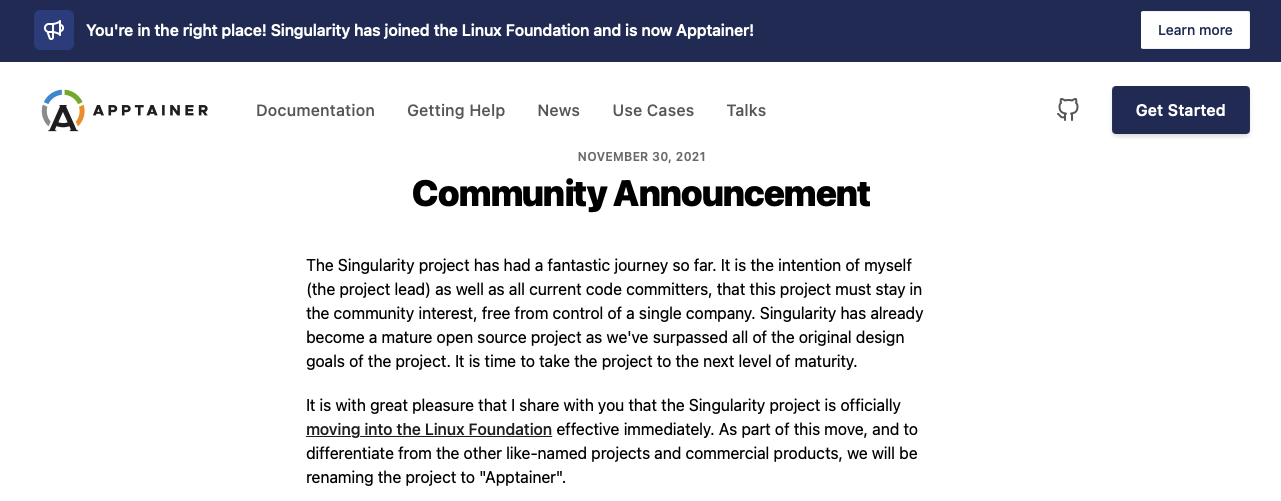Open the Talks page
1281x501 pixels.
point(746,110)
